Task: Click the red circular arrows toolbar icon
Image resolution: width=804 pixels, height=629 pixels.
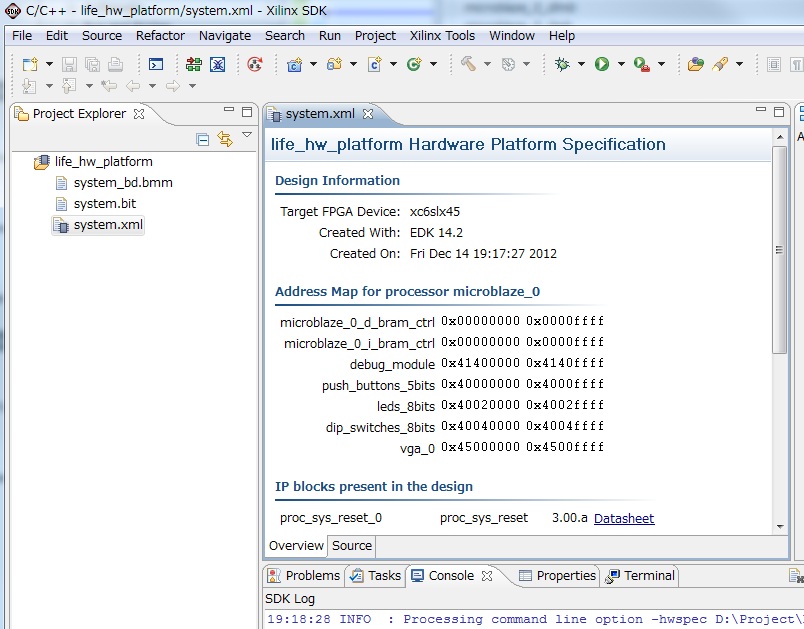Action: coord(255,64)
